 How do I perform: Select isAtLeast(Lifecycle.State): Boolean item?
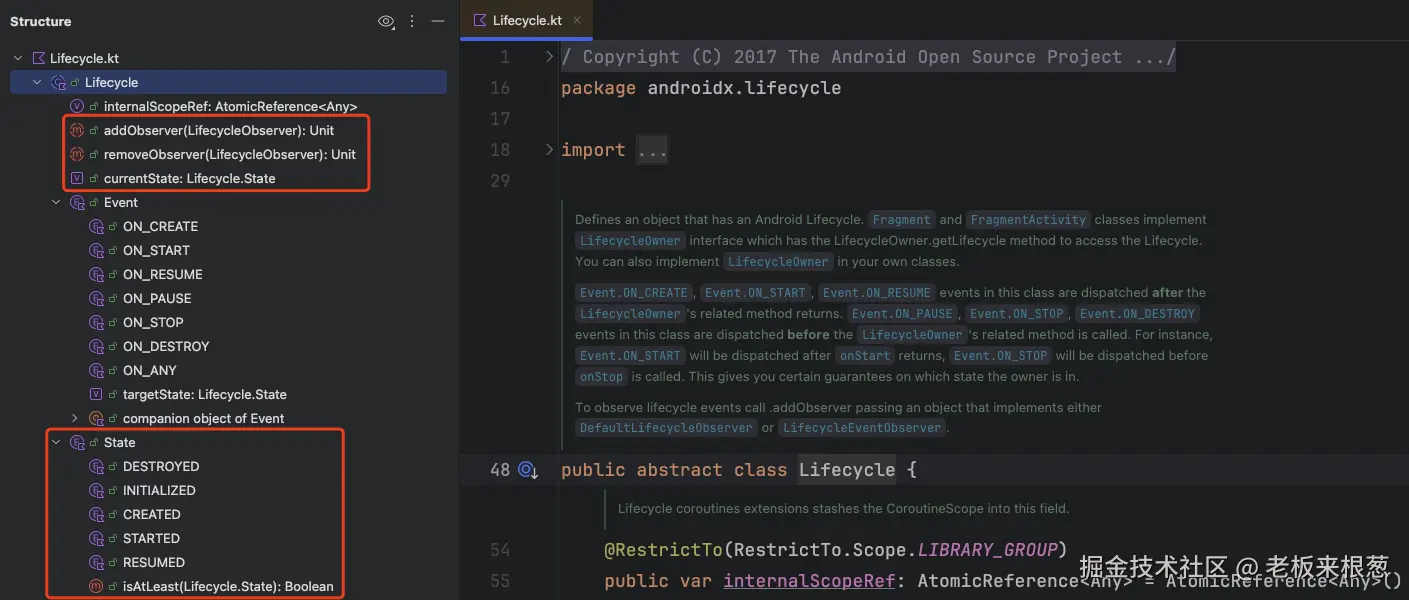click(x=228, y=586)
